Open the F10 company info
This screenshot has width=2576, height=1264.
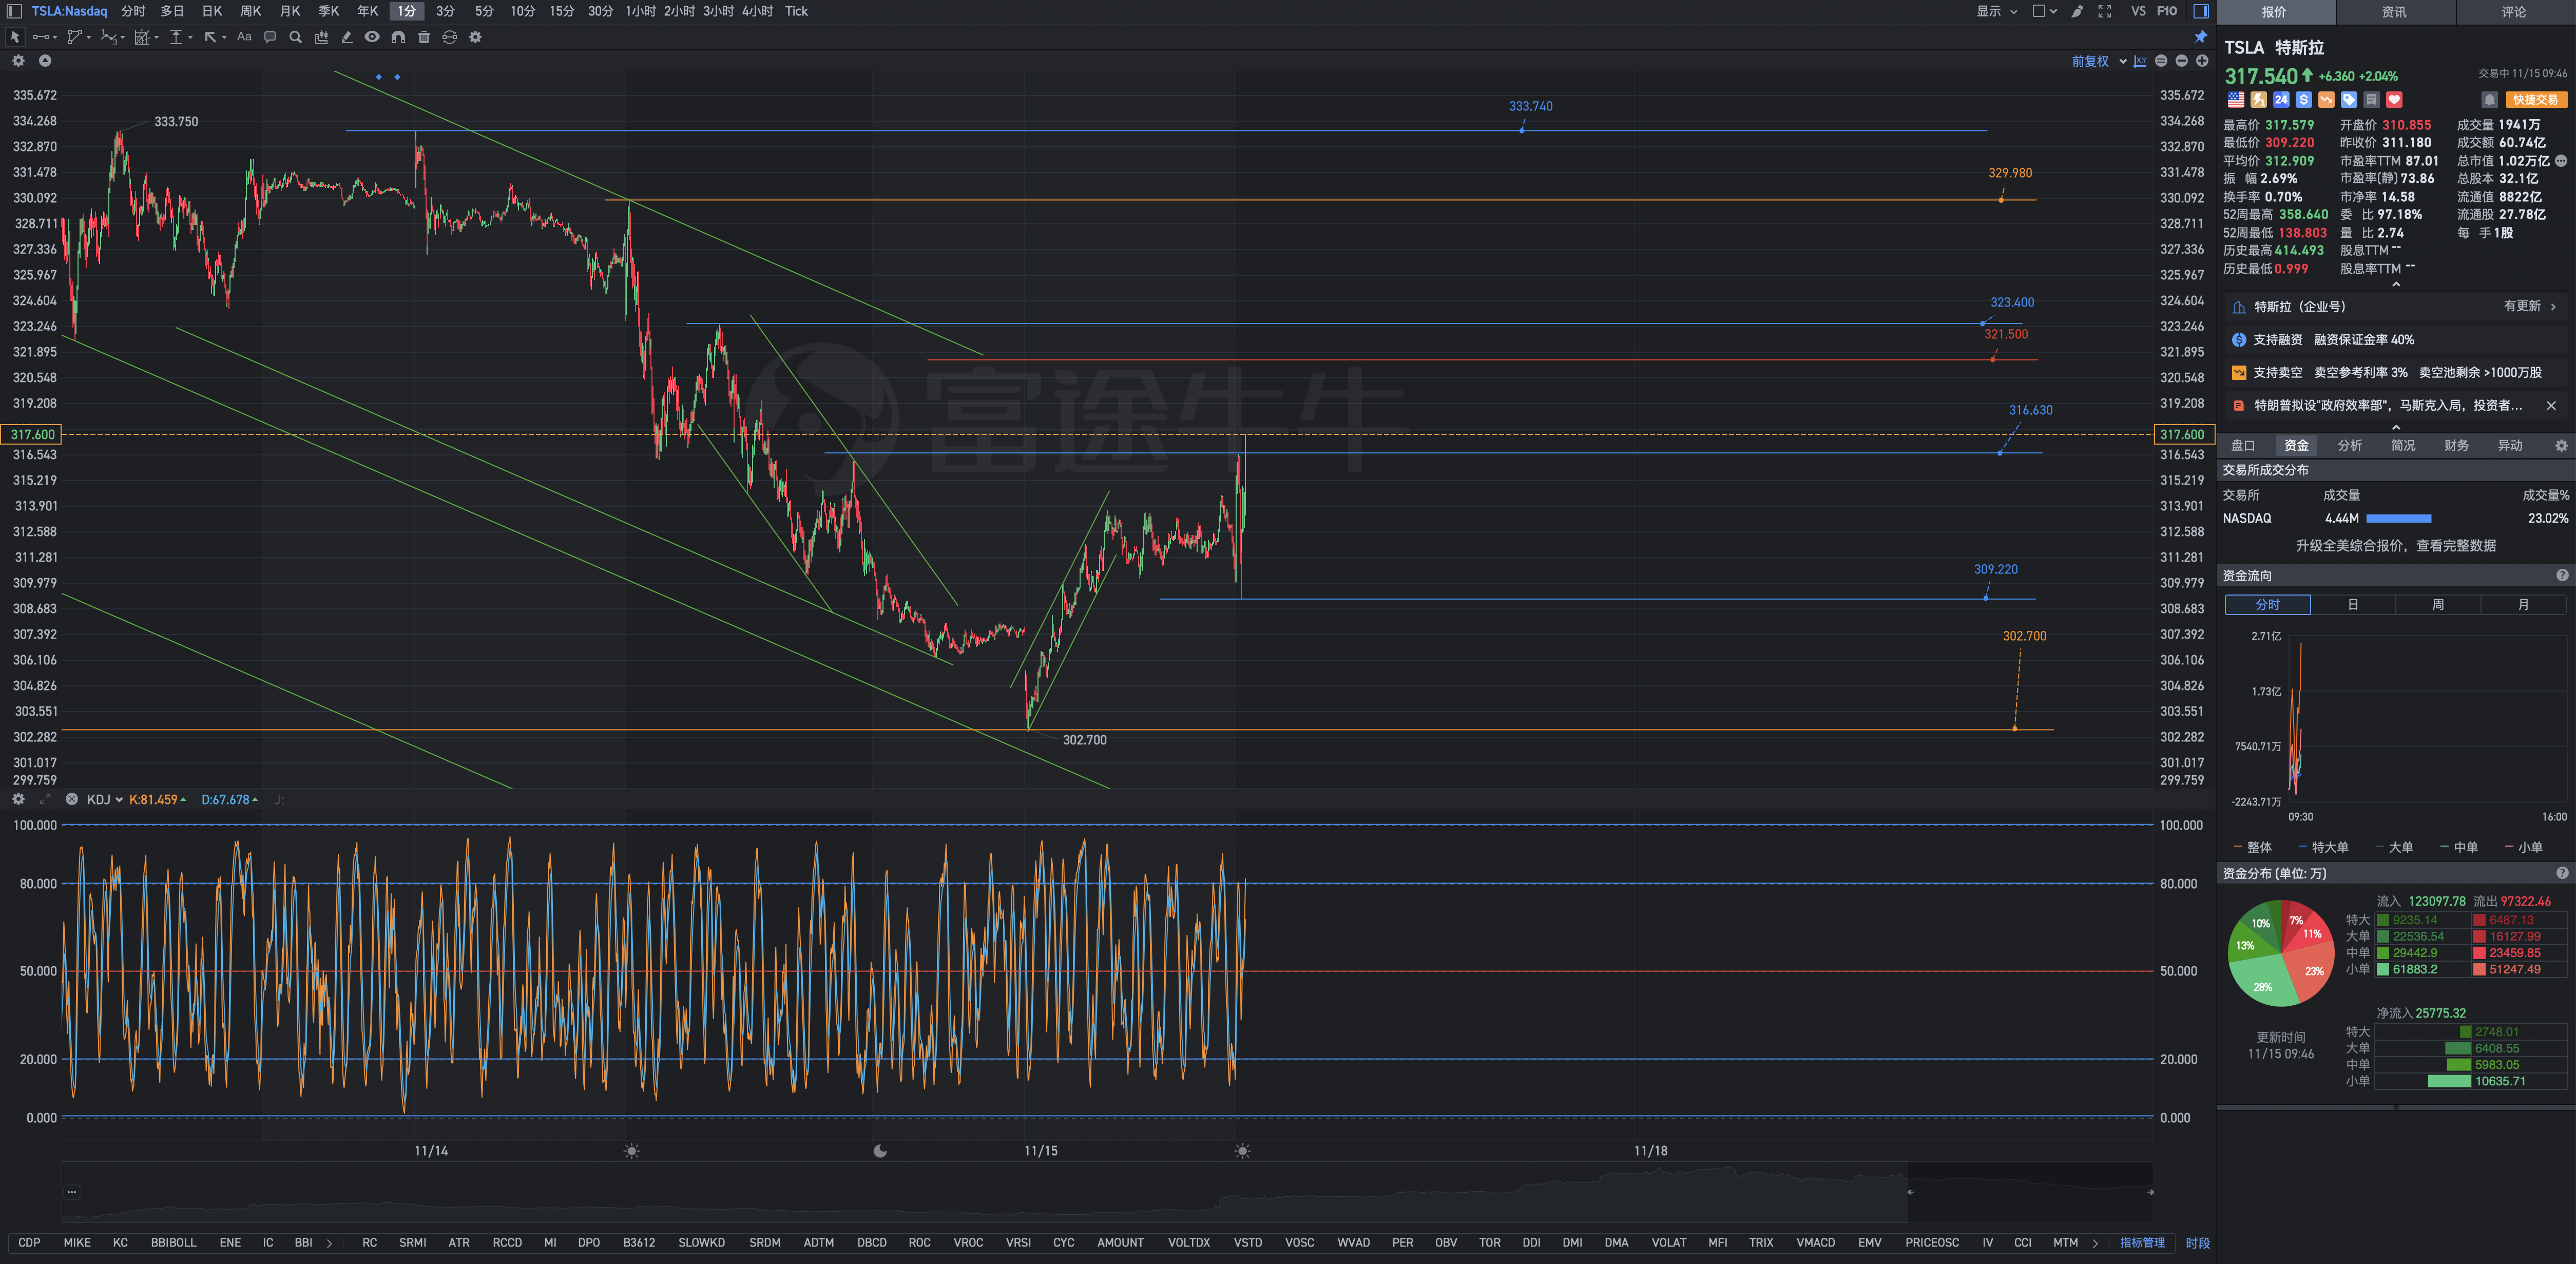click(x=2167, y=11)
